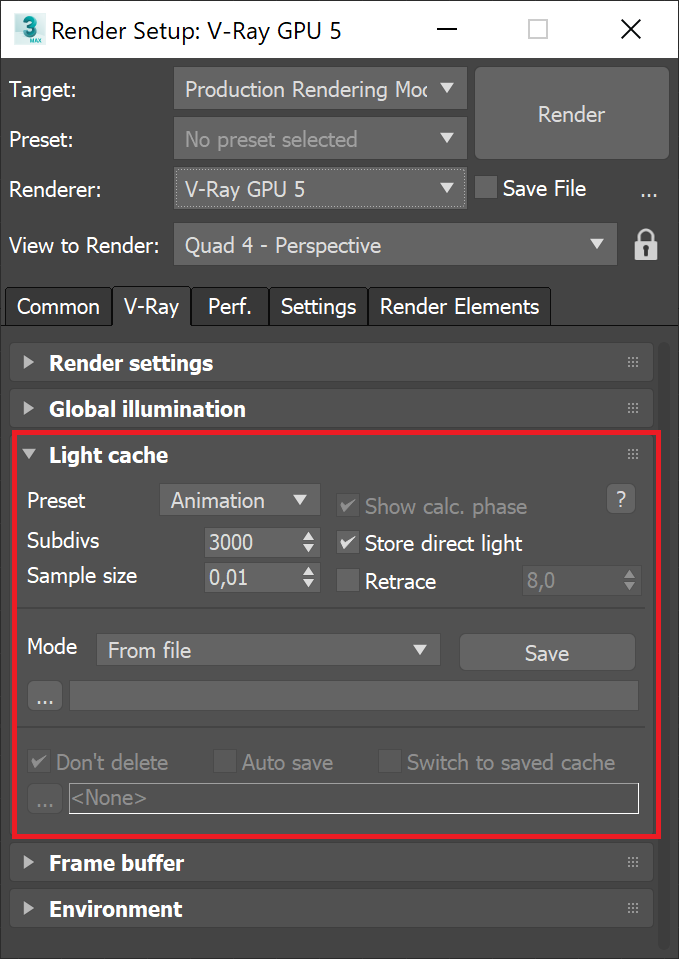
Task: Browse for a light cache file to load
Action: click(x=43, y=695)
